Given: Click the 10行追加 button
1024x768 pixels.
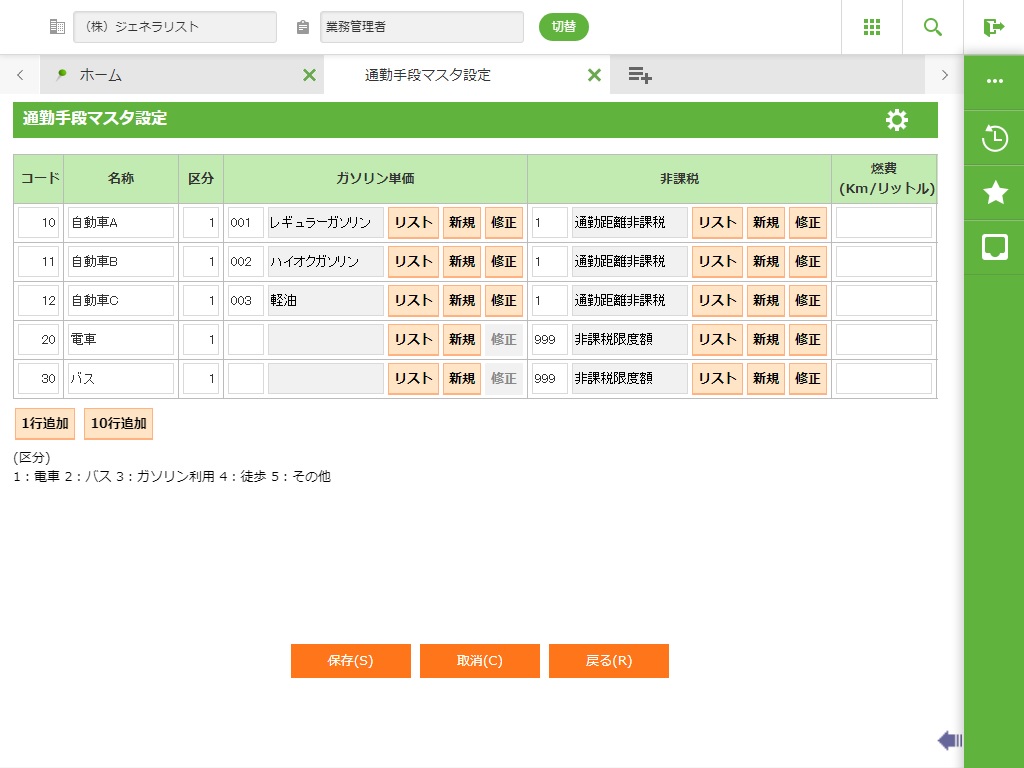Looking at the screenshot, I should tap(118, 423).
